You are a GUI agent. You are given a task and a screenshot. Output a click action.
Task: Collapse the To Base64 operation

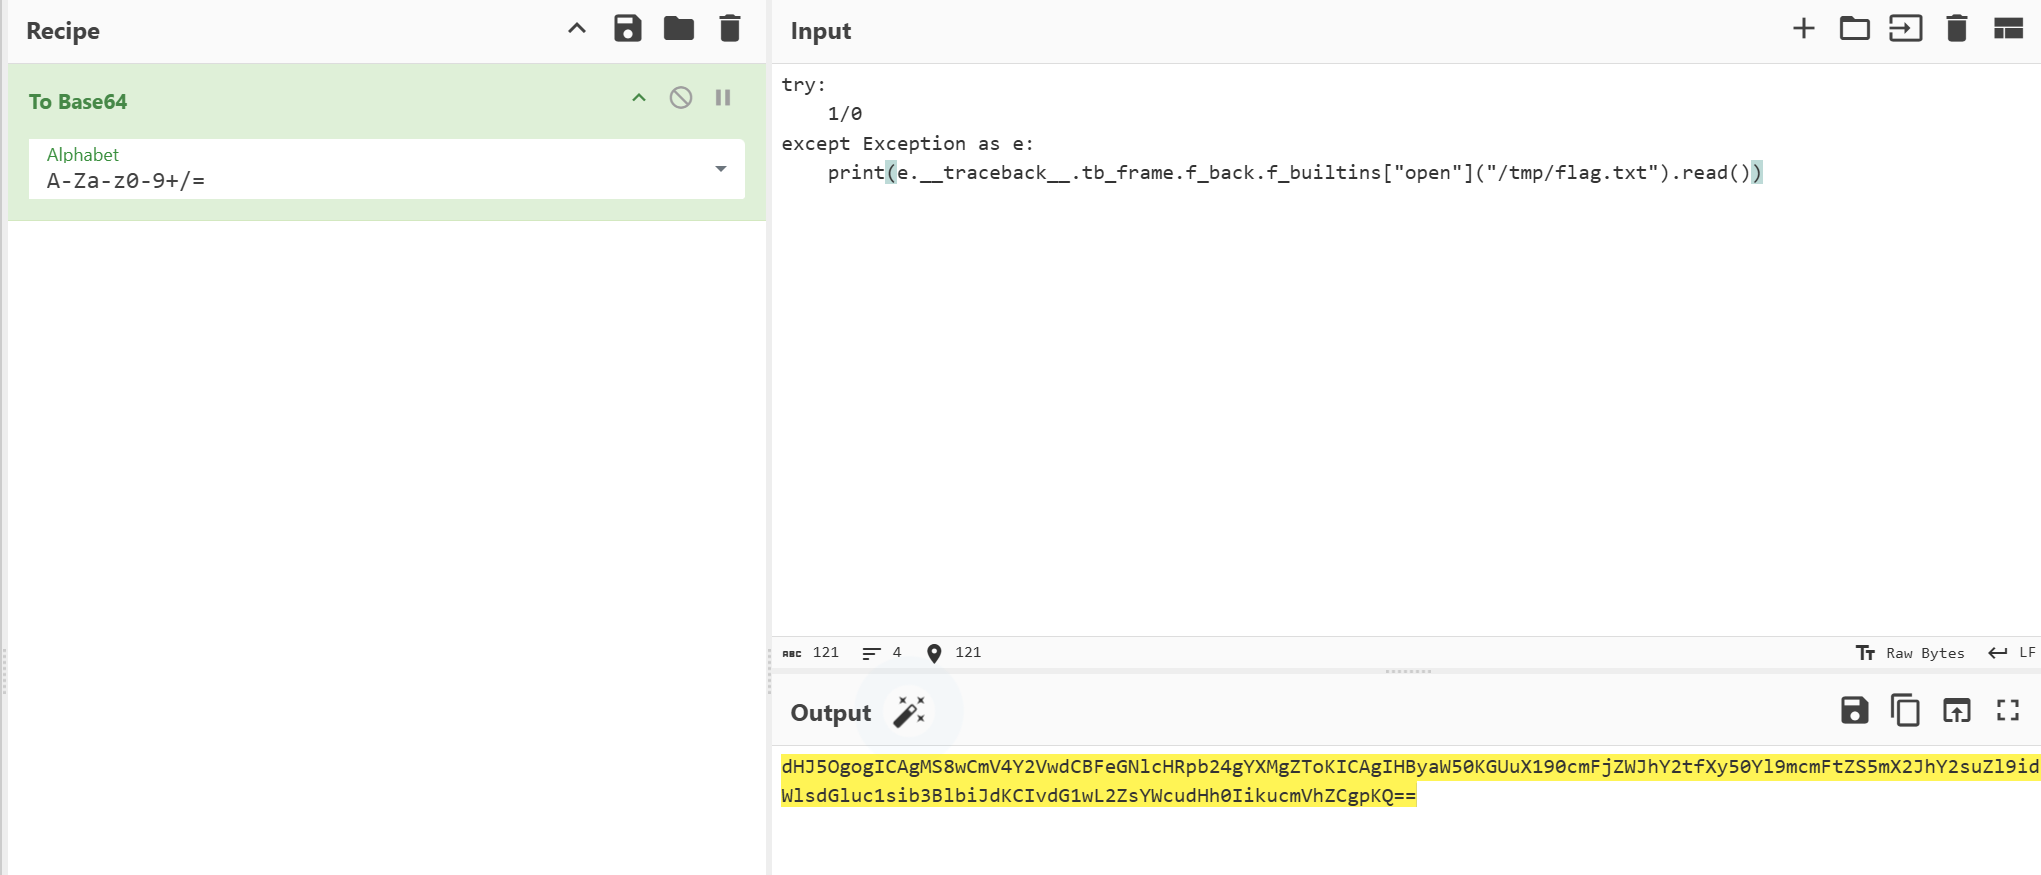click(639, 98)
